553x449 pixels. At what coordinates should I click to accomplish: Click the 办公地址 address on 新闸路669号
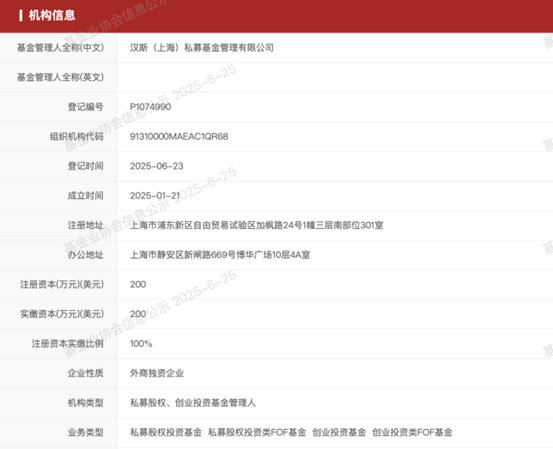tap(220, 255)
